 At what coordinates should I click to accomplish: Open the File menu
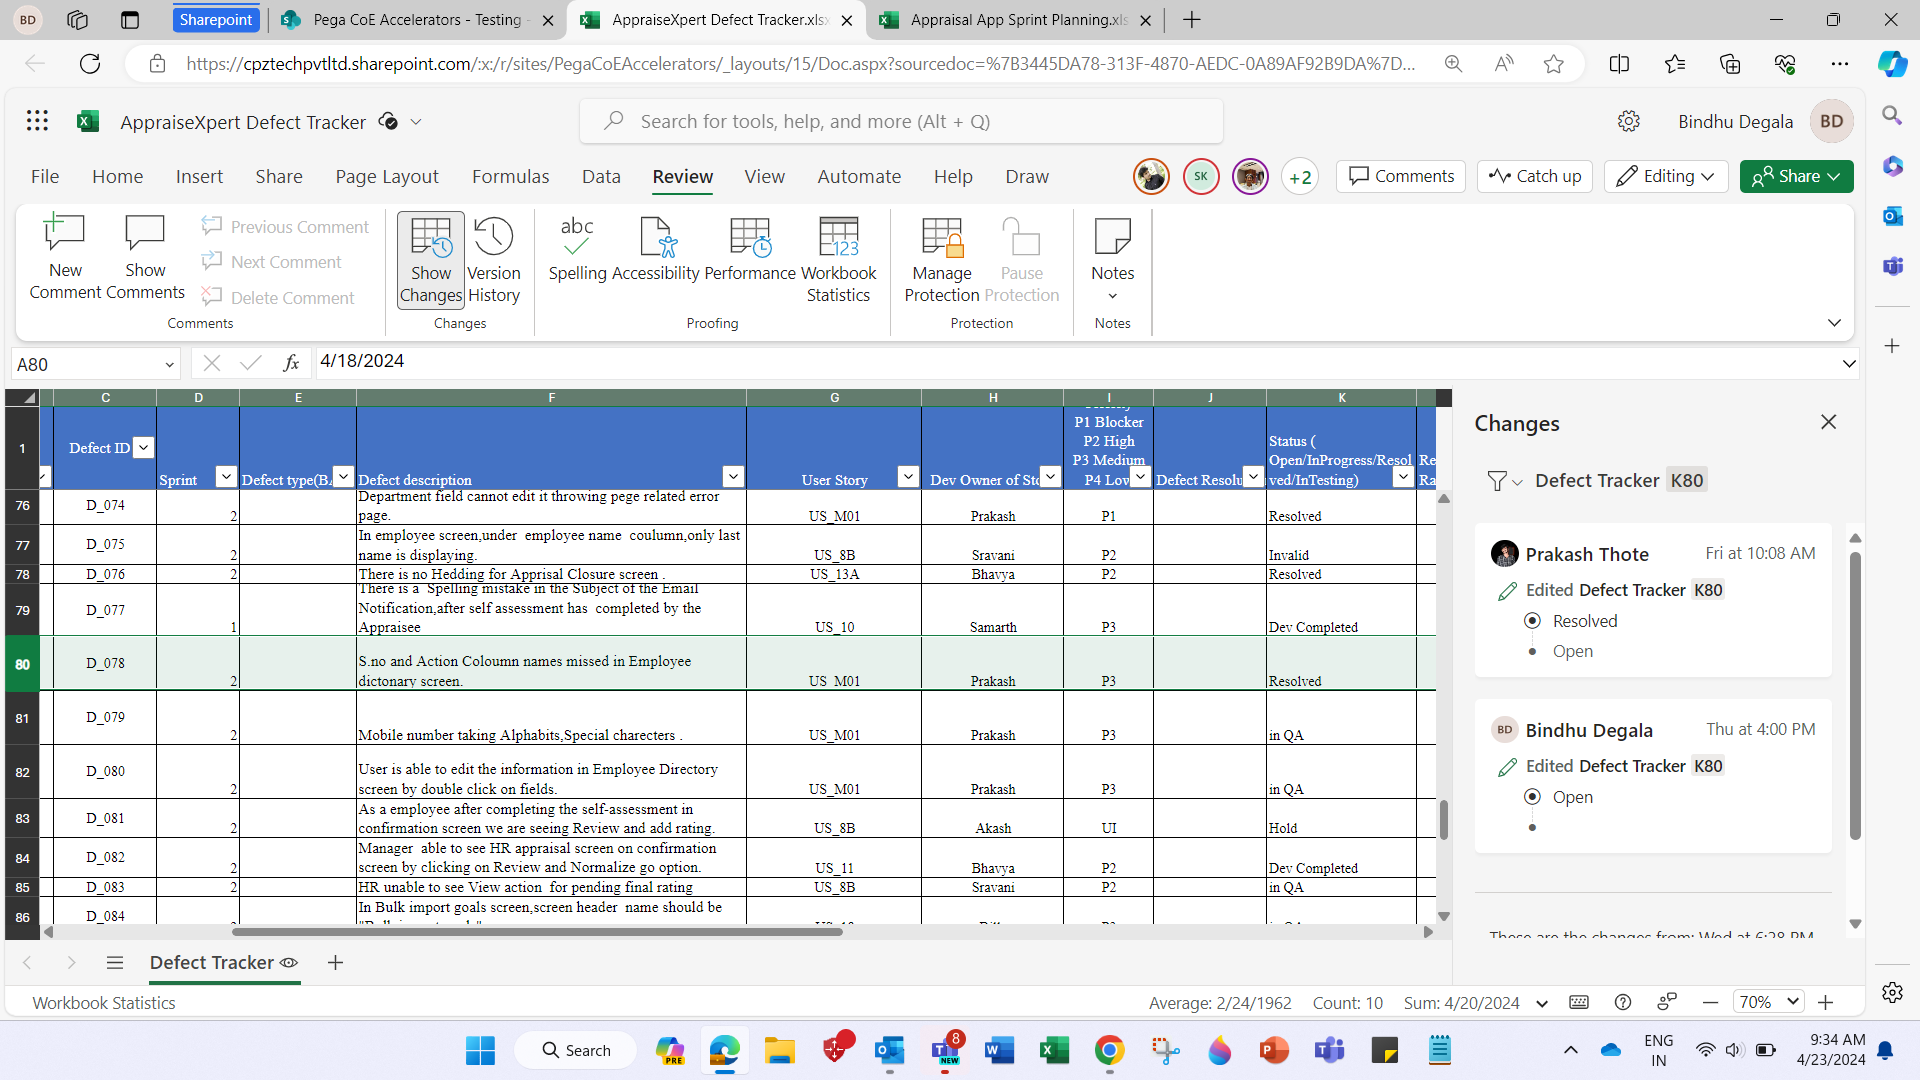point(45,176)
